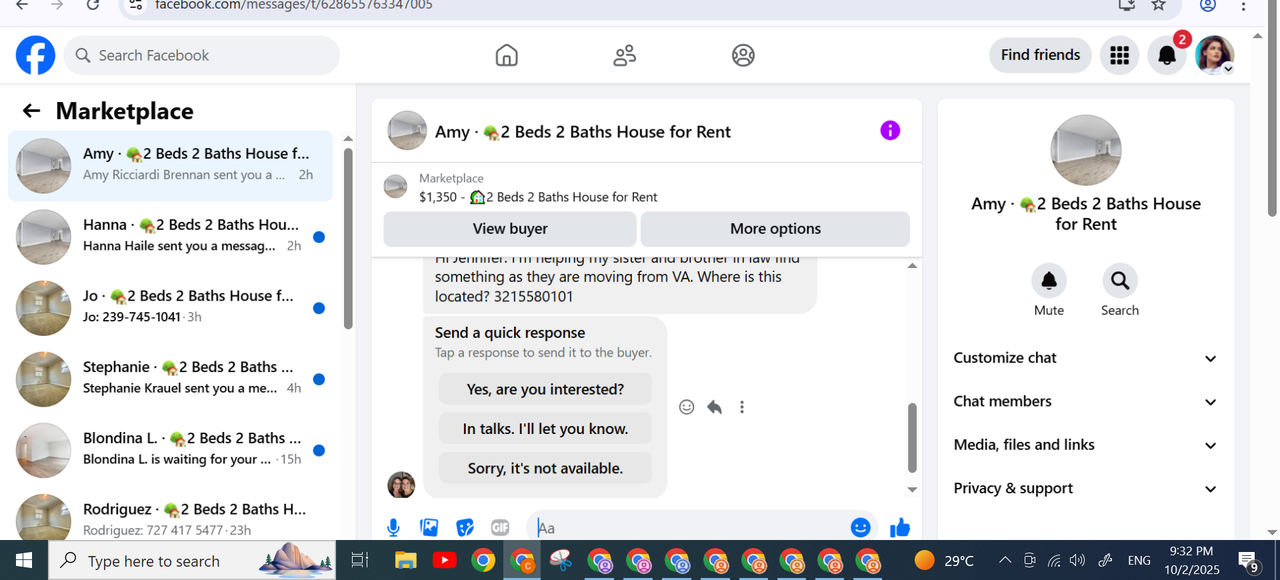Expand the Chat members section
The image size is (1280, 580).
point(1086,401)
